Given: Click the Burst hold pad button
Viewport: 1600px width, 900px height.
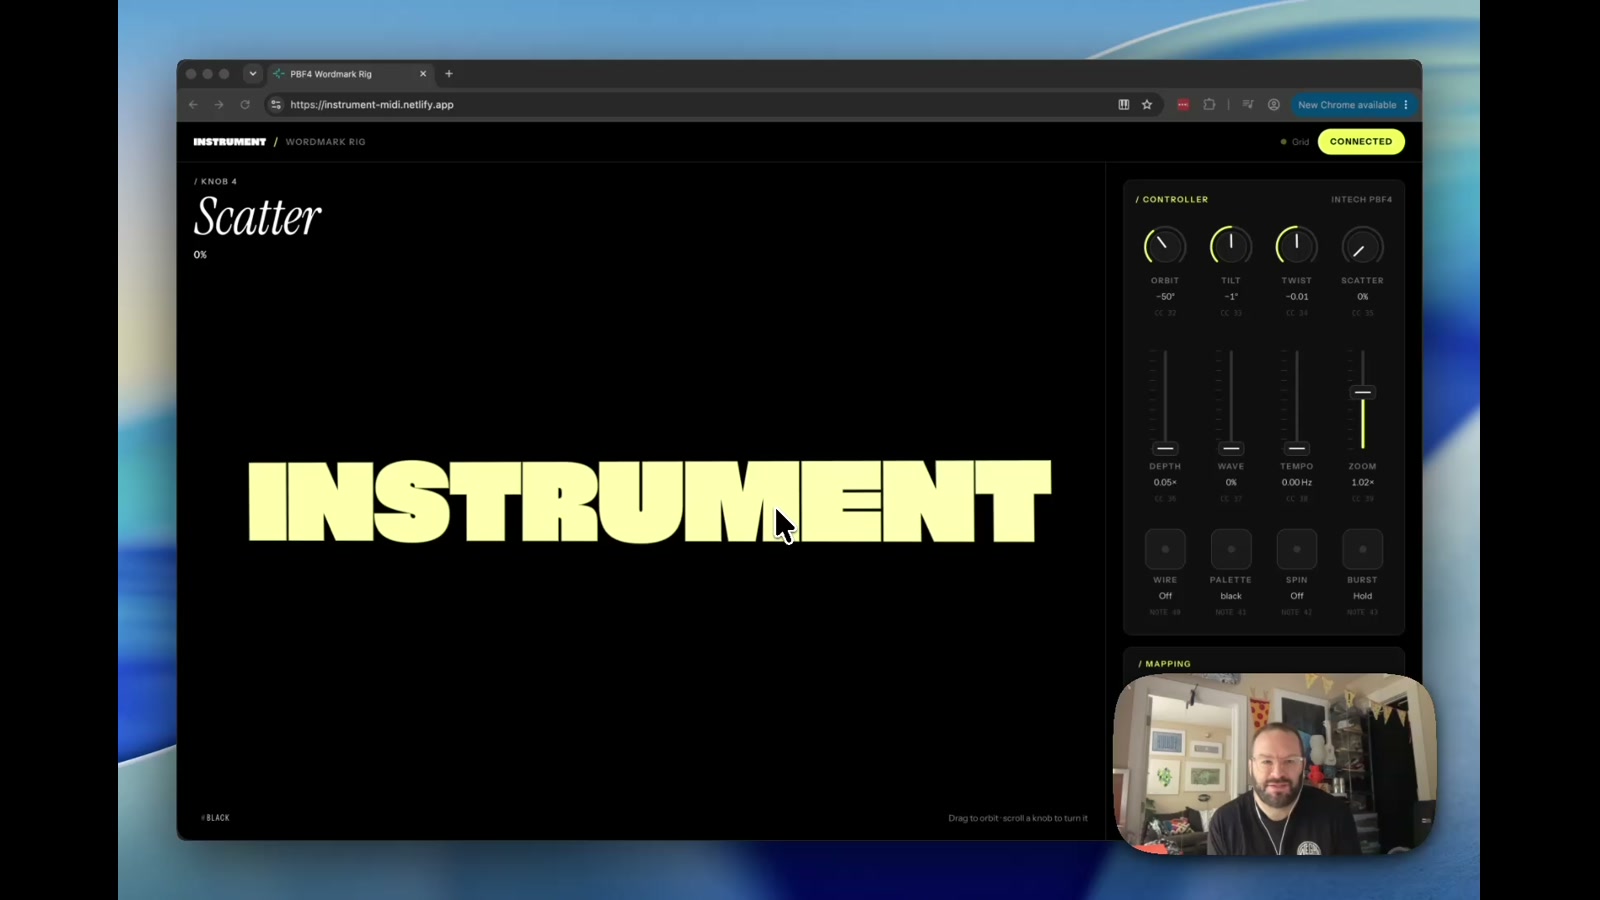Looking at the screenshot, I should 1362,549.
